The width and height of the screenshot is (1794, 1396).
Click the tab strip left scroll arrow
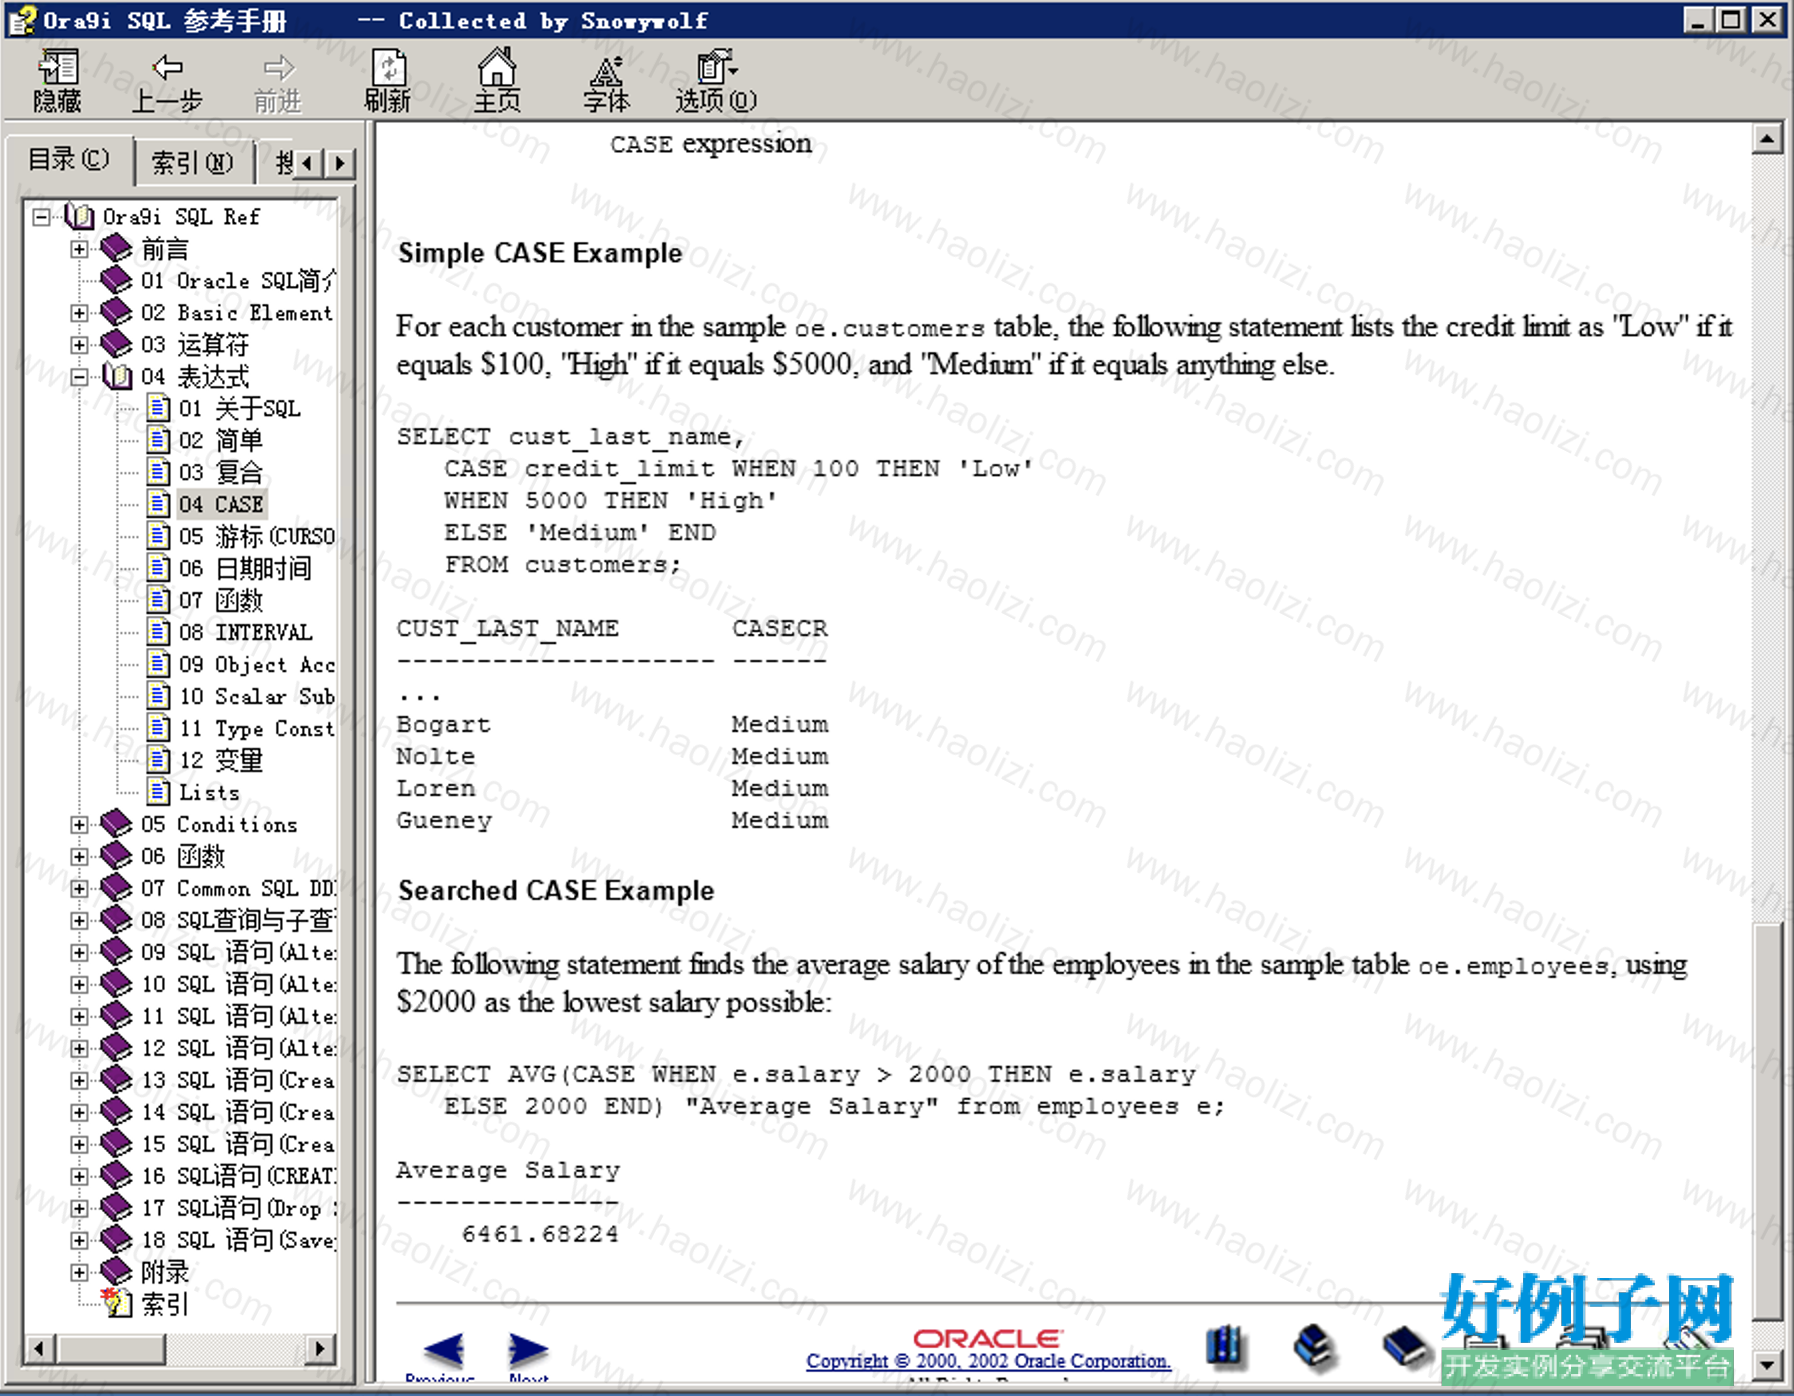pos(309,163)
